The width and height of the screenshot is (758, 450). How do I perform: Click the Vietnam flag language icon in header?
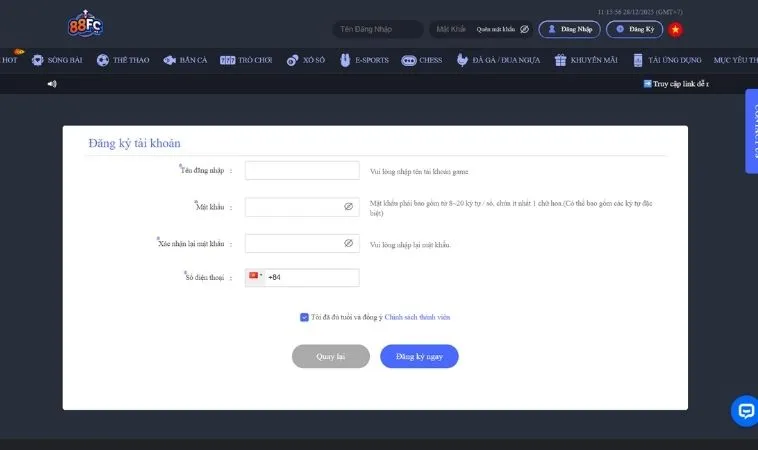tap(675, 29)
